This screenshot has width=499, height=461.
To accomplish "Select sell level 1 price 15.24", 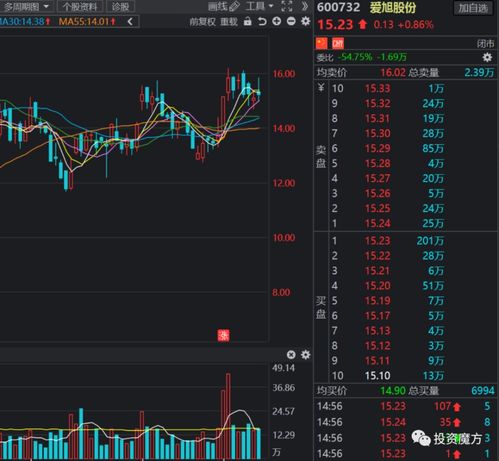I will [377, 223].
